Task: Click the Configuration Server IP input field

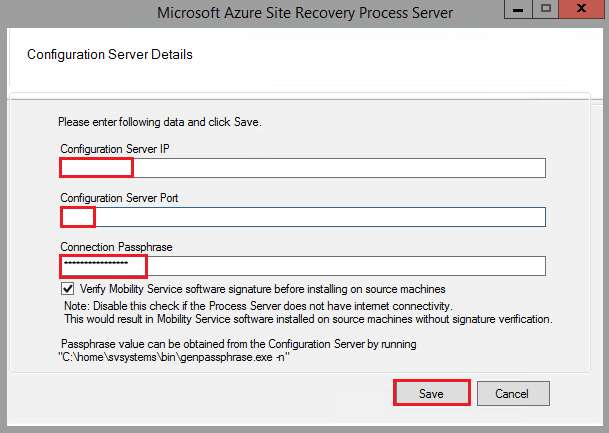Action: (302, 168)
